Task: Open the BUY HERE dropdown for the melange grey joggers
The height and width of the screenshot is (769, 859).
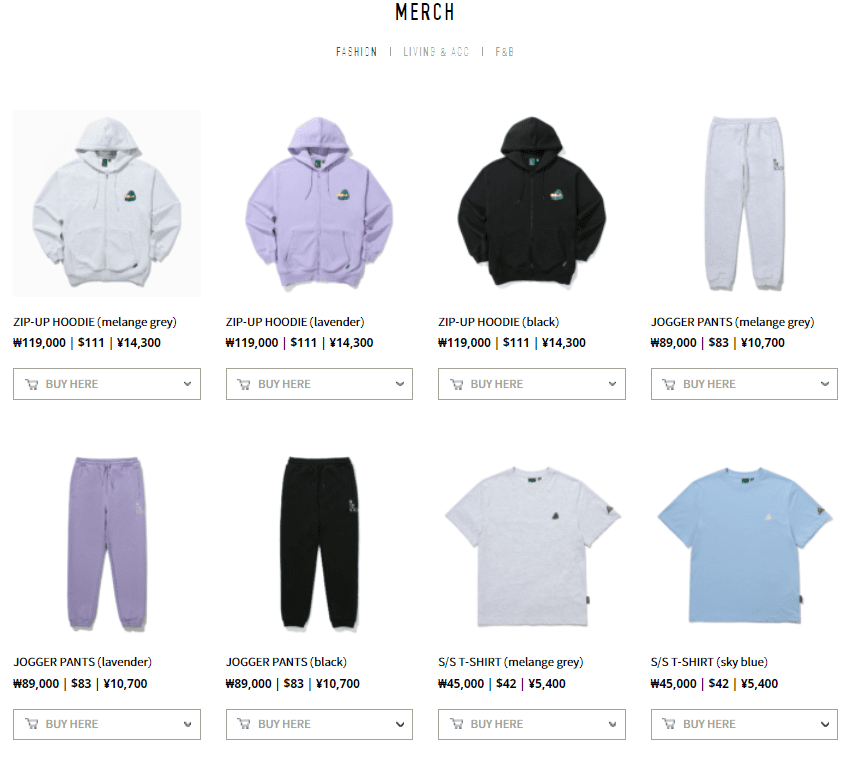Action: click(x=745, y=384)
